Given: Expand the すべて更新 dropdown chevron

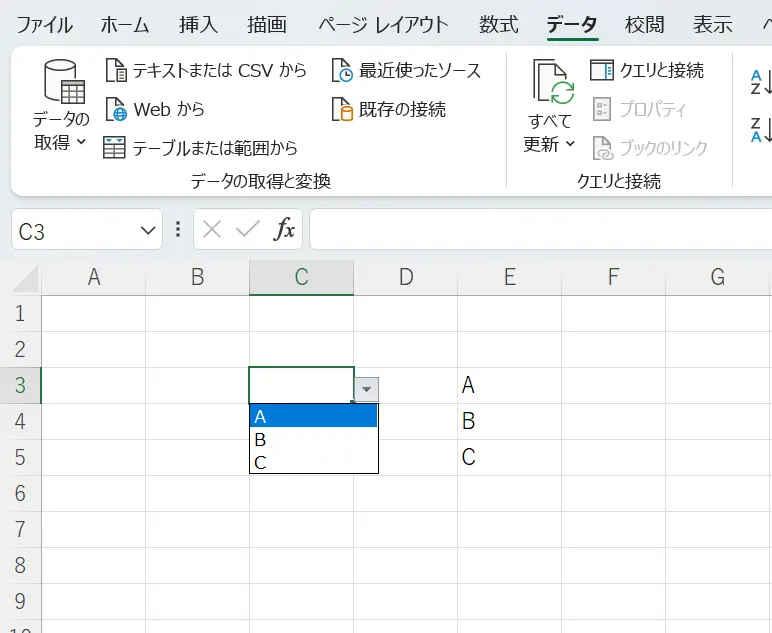Looking at the screenshot, I should 570,144.
